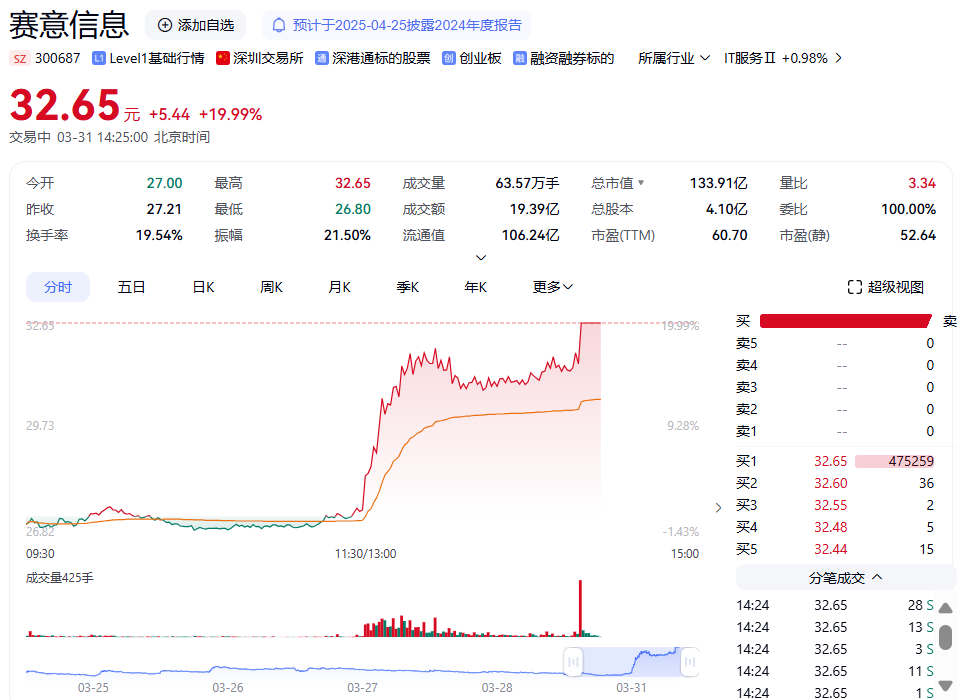Switch to the 日K chart tab

203,287
